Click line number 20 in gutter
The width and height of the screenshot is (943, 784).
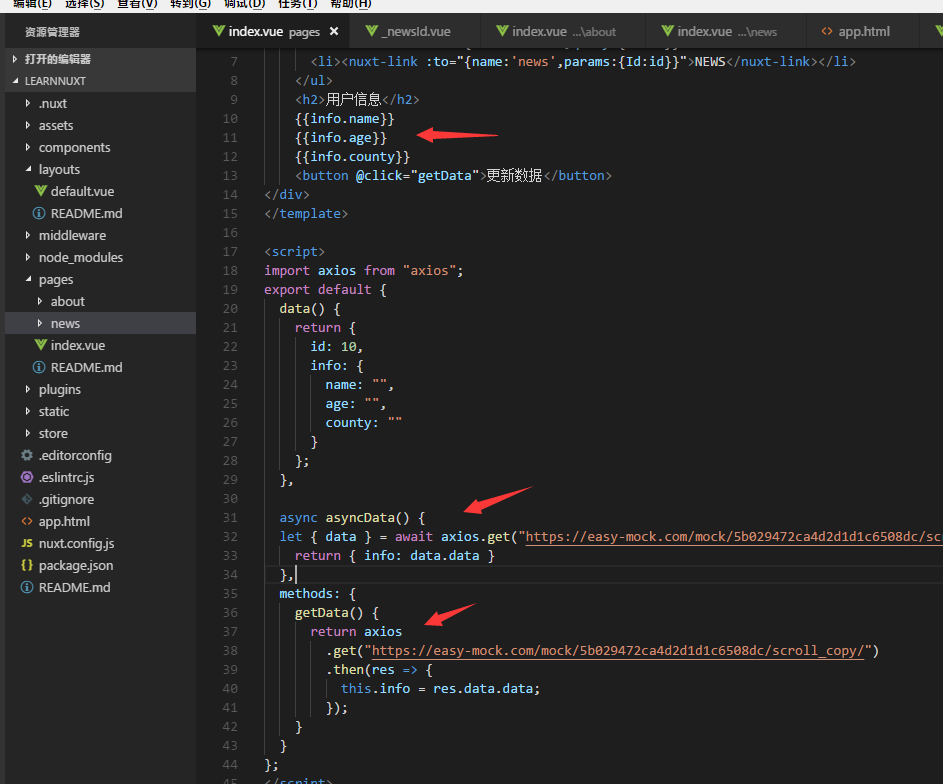tap(230, 308)
